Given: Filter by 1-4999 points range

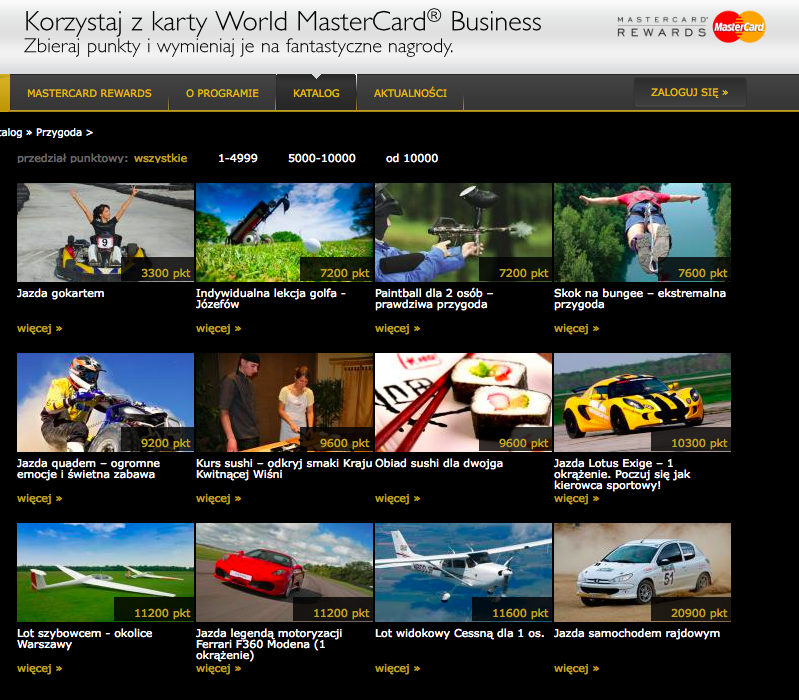Looking at the screenshot, I should [238, 158].
